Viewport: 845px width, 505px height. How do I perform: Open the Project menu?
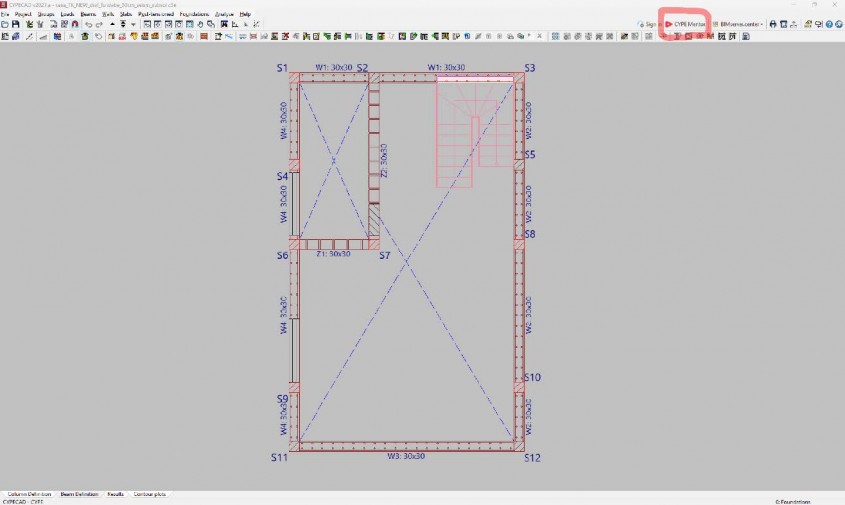coord(23,14)
